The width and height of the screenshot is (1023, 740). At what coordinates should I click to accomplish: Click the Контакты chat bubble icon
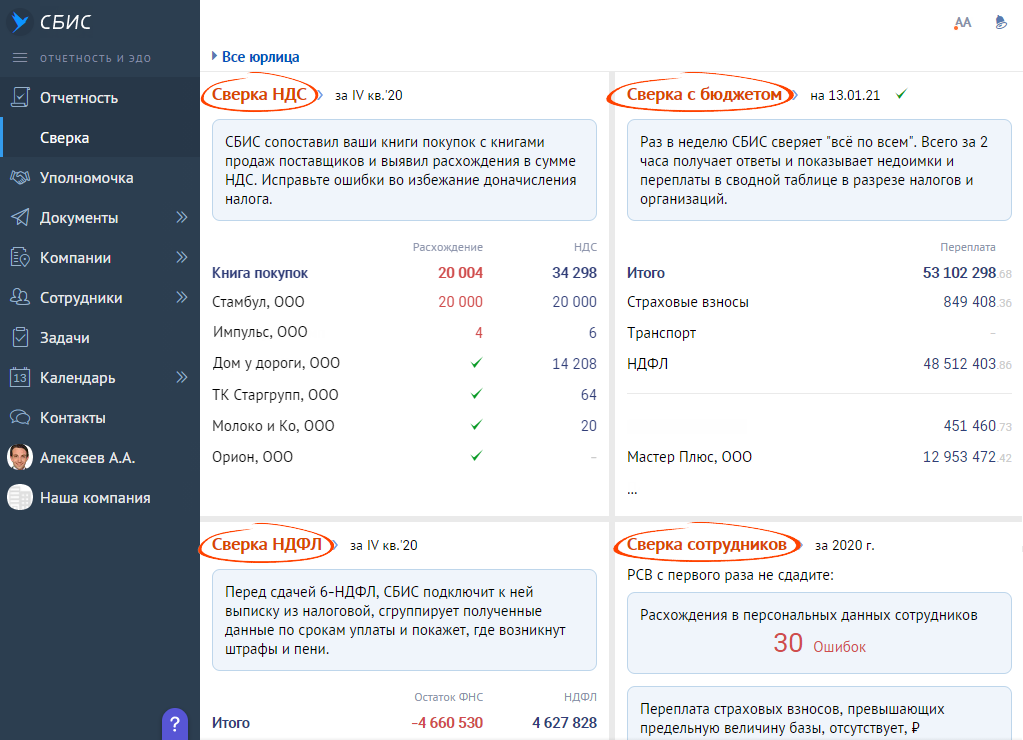tap(20, 417)
